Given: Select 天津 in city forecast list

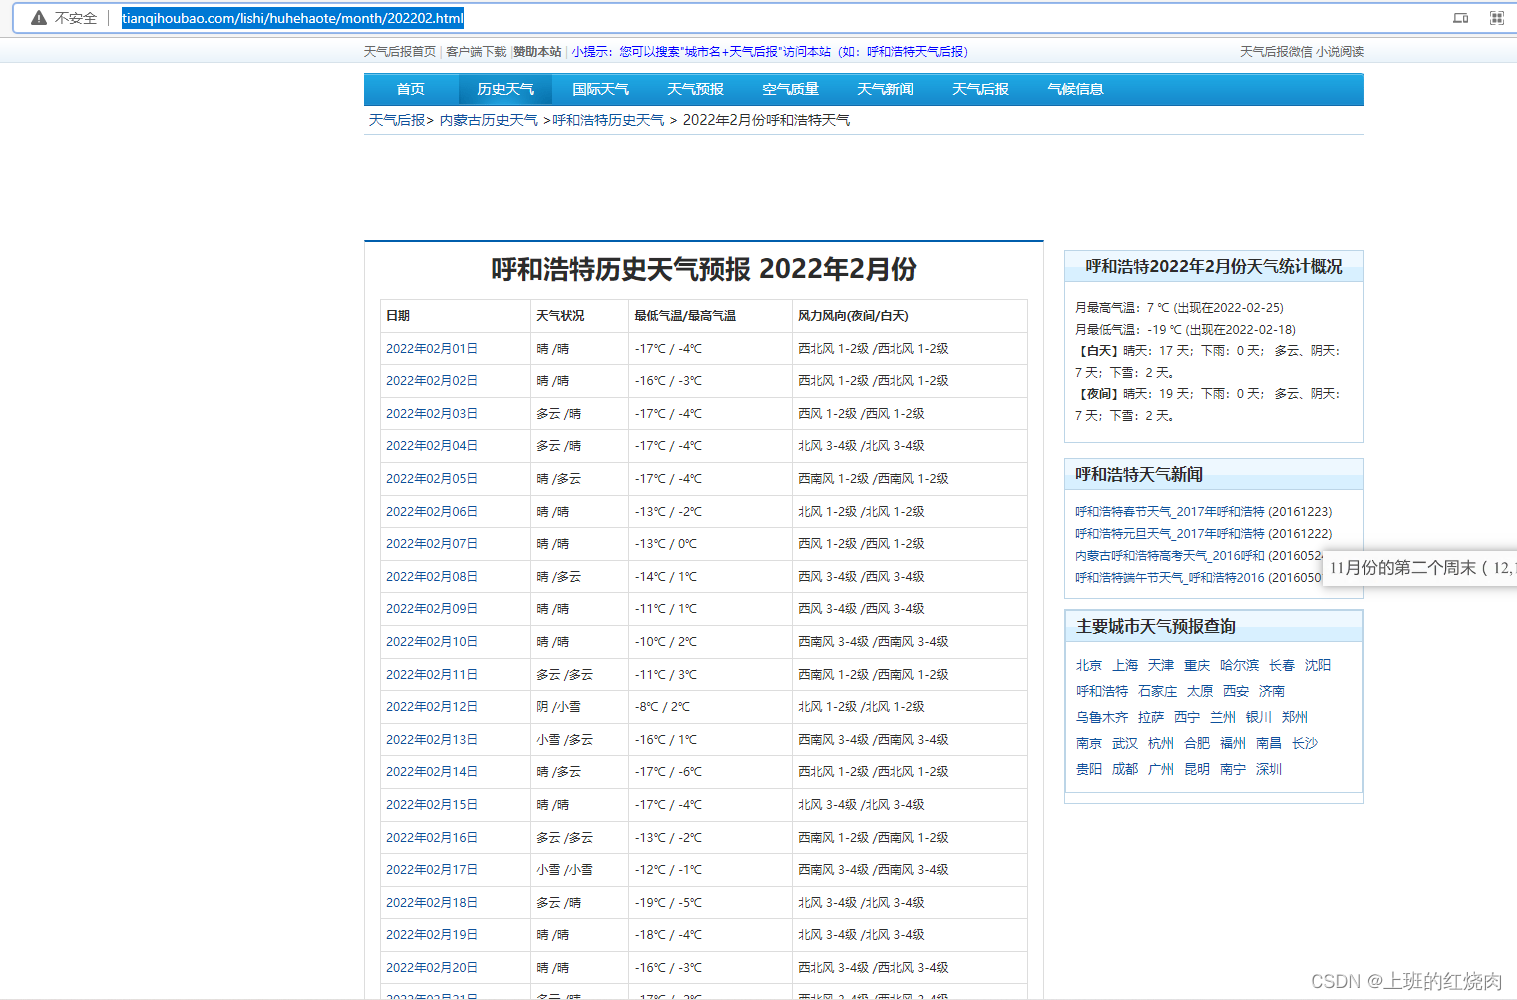Looking at the screenshot, I should [x=1161, y=665].
